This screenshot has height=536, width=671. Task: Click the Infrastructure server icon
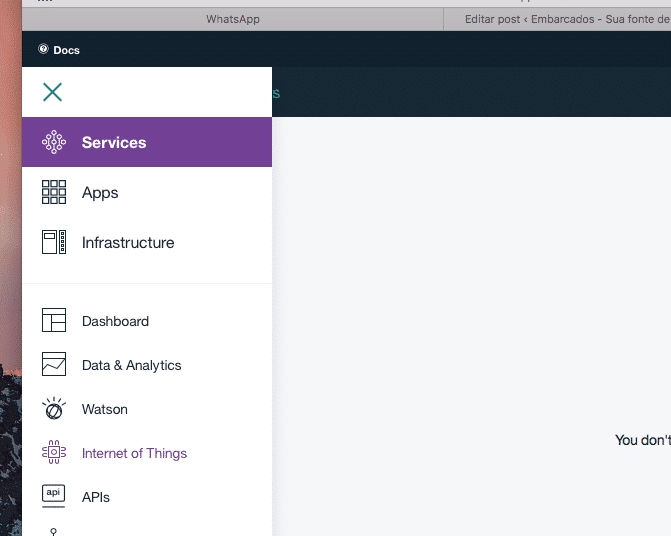coord(54,242)
